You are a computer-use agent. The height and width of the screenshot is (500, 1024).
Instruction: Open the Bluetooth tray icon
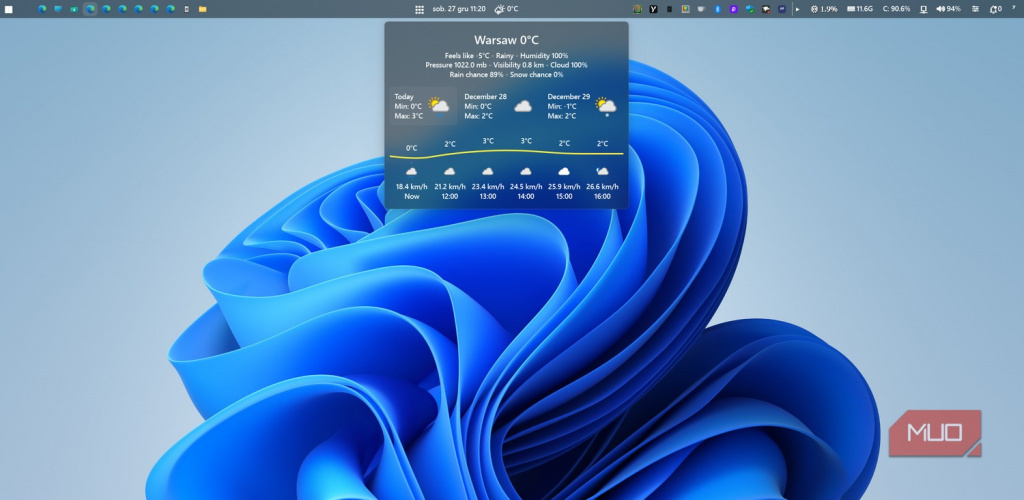(x=718, y=9)
